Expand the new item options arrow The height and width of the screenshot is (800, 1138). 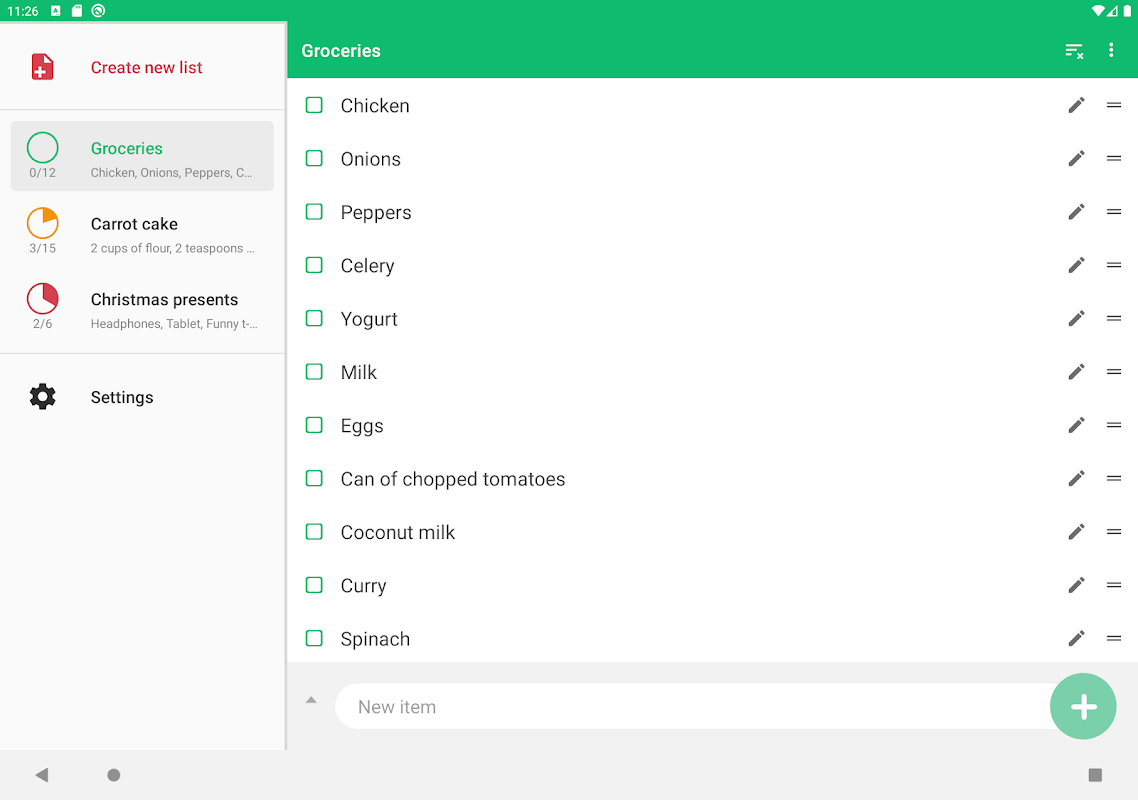311,700
